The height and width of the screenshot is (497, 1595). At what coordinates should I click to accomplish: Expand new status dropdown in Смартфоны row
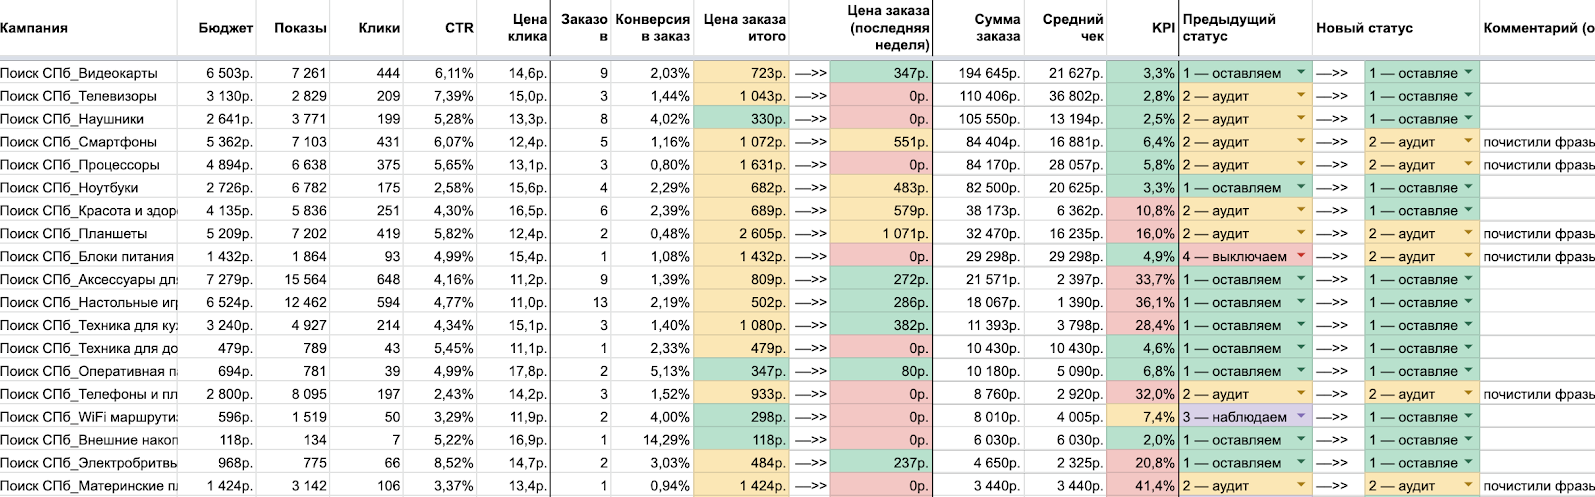click(1468, 142)
